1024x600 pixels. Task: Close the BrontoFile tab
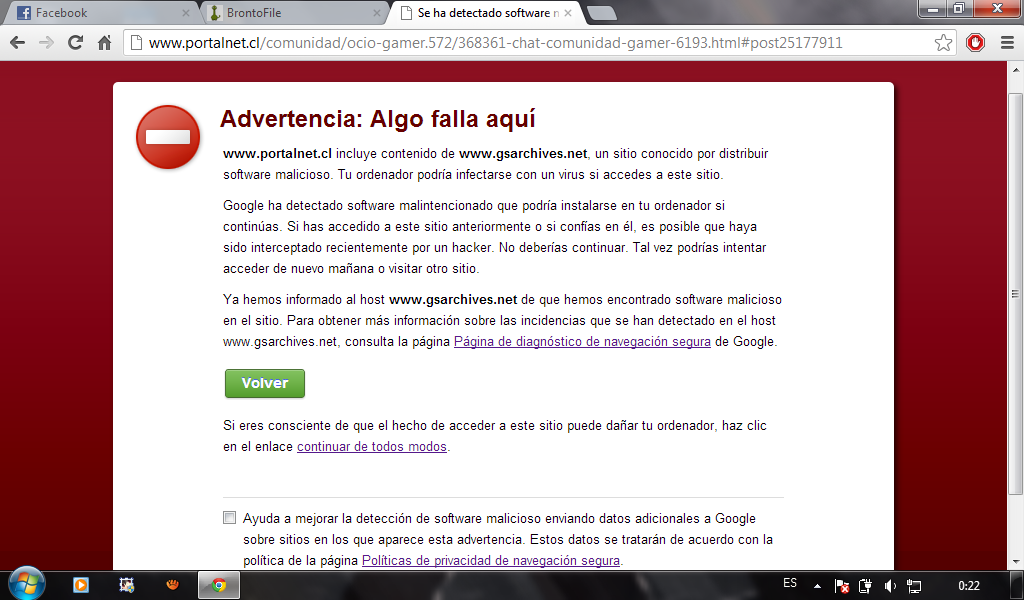click(377, 13)
